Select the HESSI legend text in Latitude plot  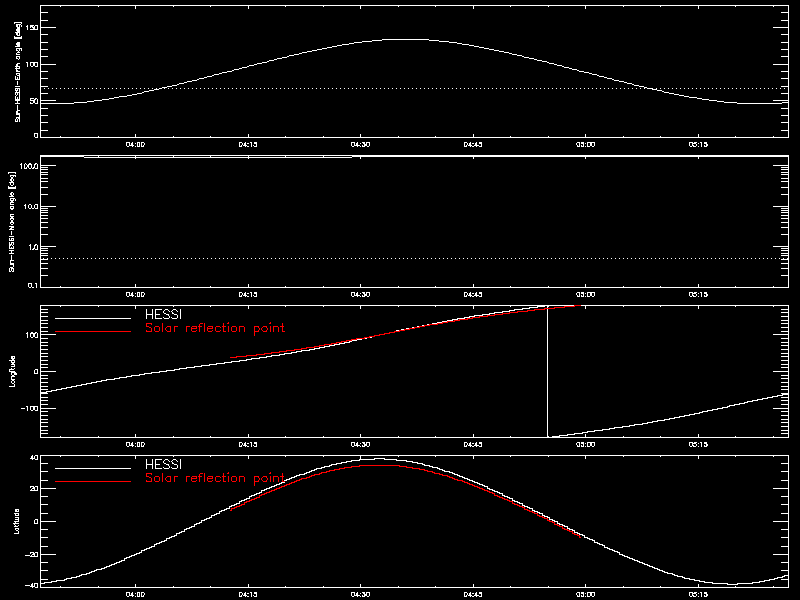tap(163, 464)
